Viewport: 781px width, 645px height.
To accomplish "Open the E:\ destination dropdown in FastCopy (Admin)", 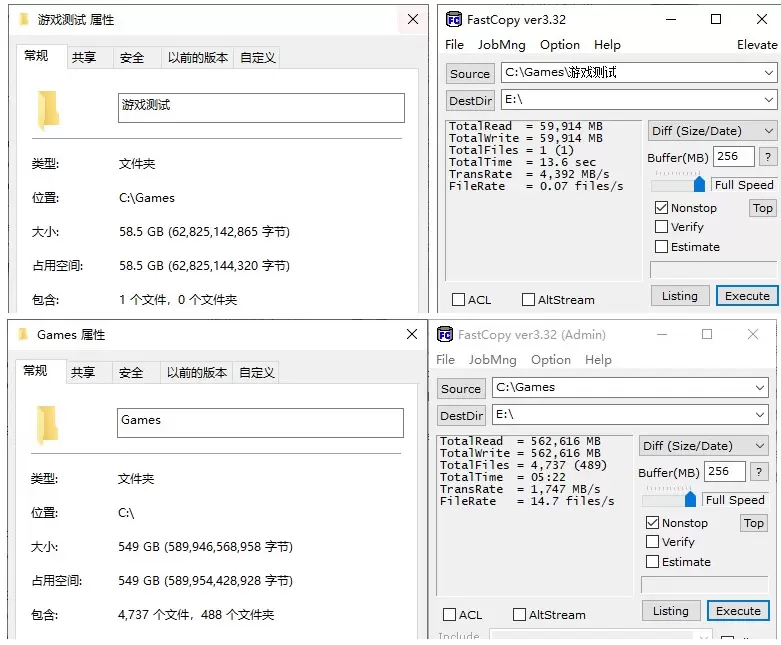I will point(759,414).
